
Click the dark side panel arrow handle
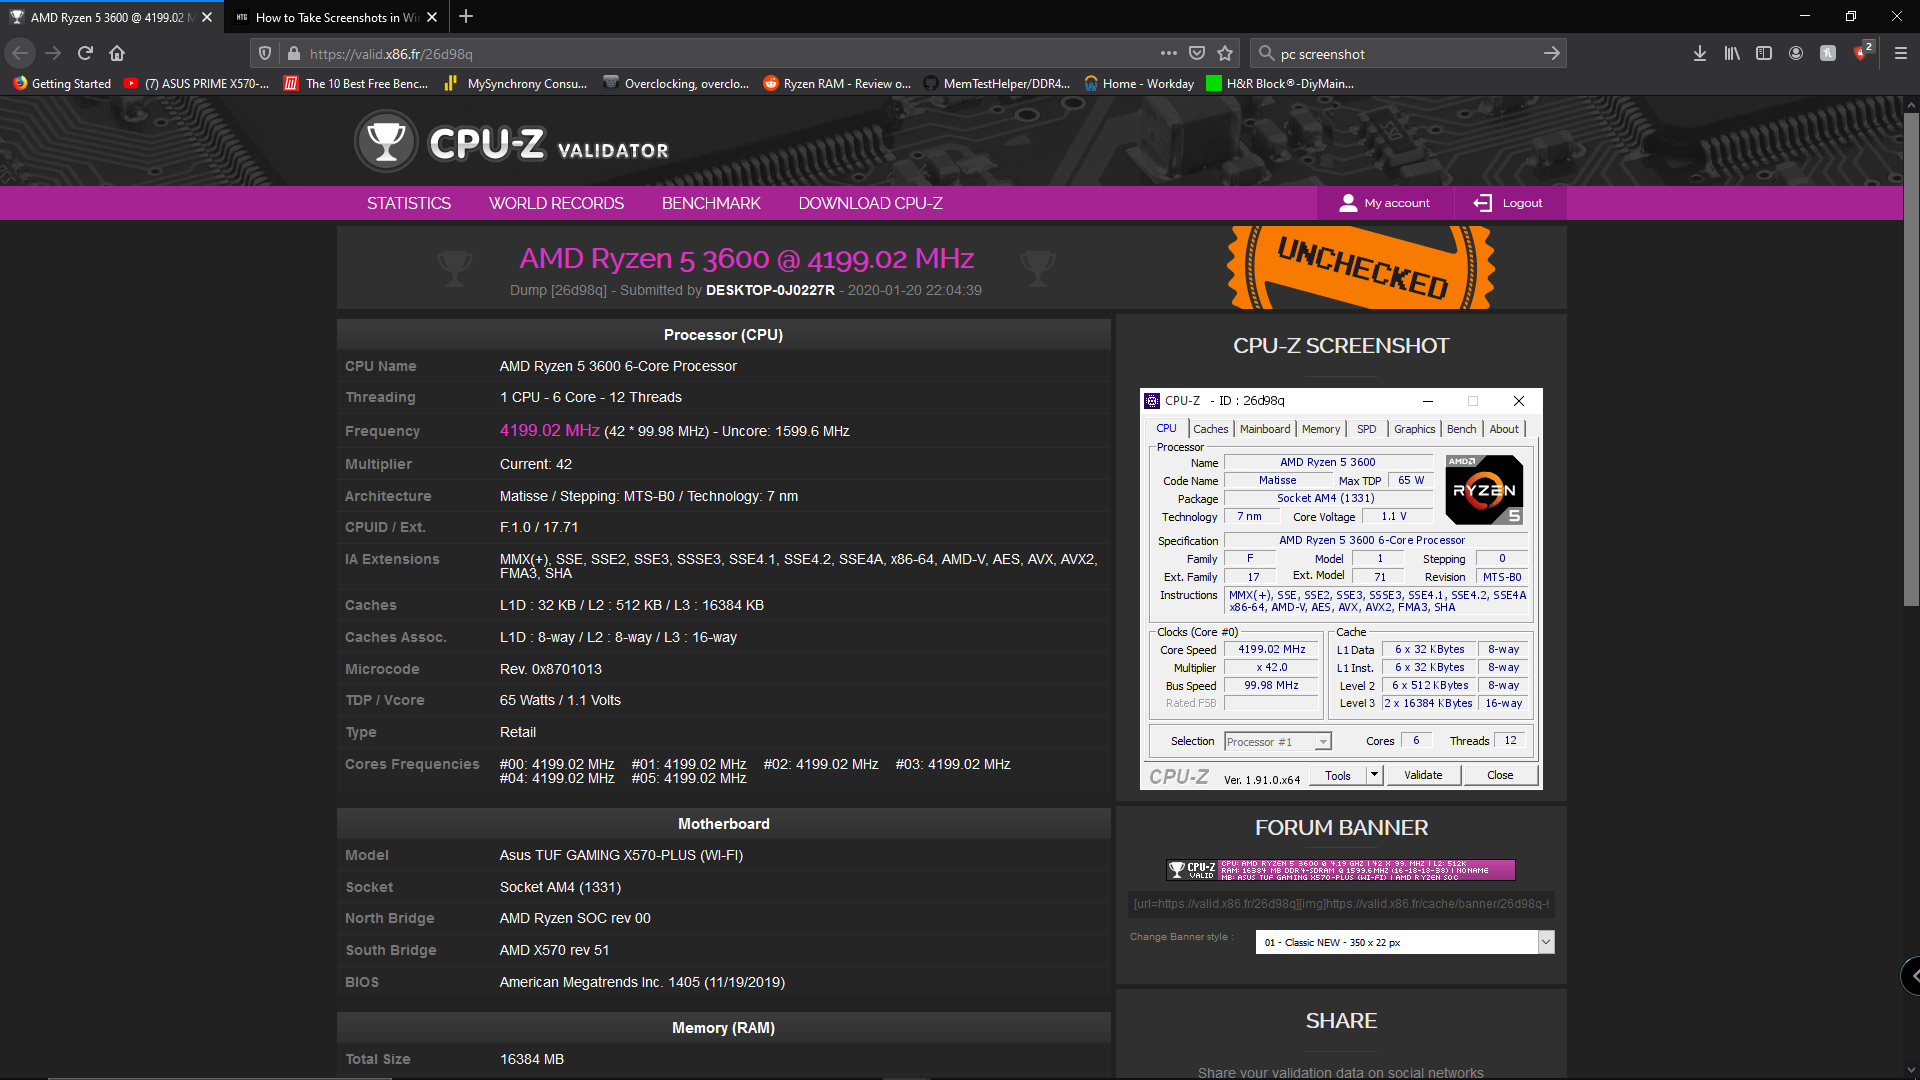tap(1910, 975)
